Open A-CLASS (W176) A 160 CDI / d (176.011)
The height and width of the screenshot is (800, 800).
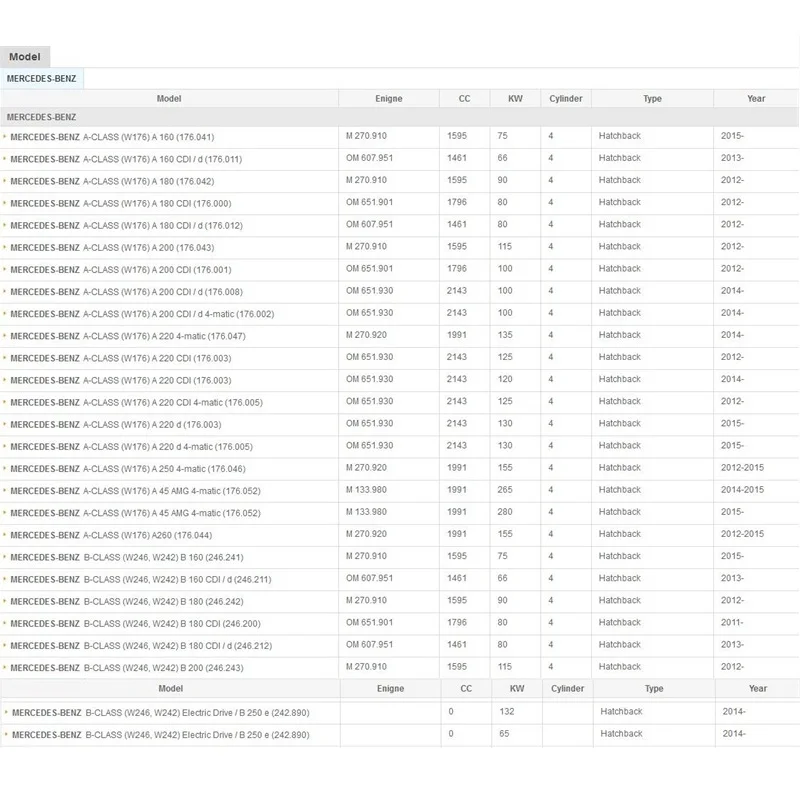(126, 159)
